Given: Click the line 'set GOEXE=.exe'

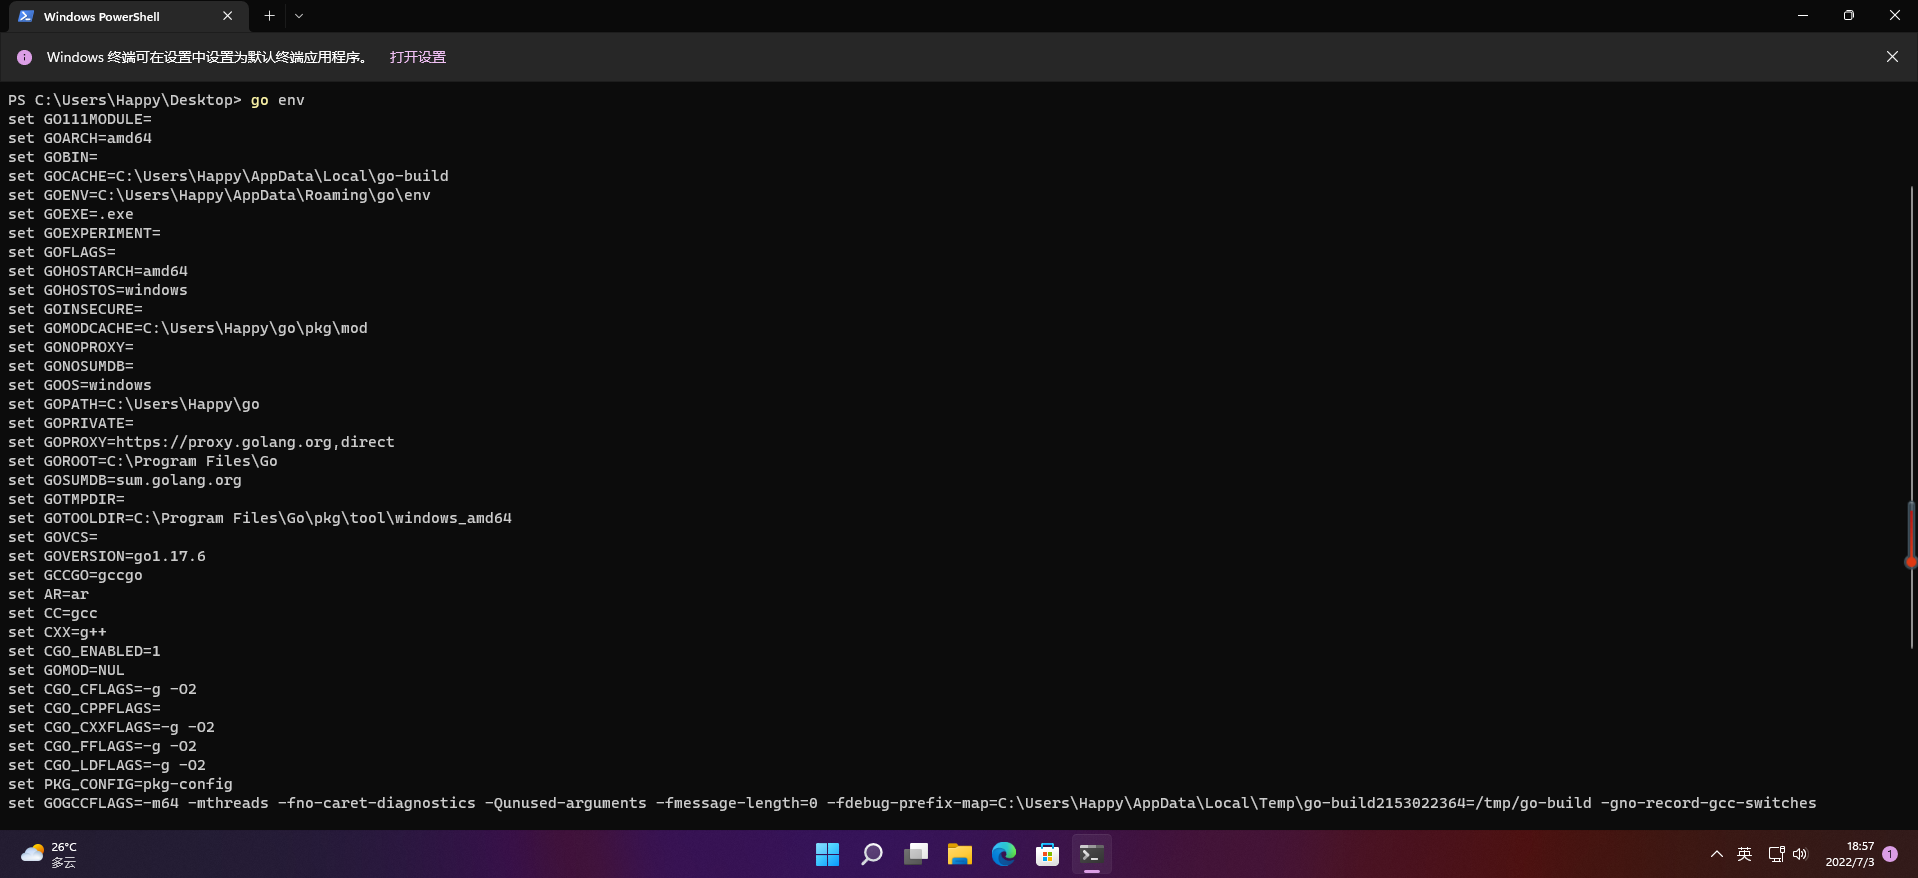Looking at the screenshot, I should click(x=71, y=214).
